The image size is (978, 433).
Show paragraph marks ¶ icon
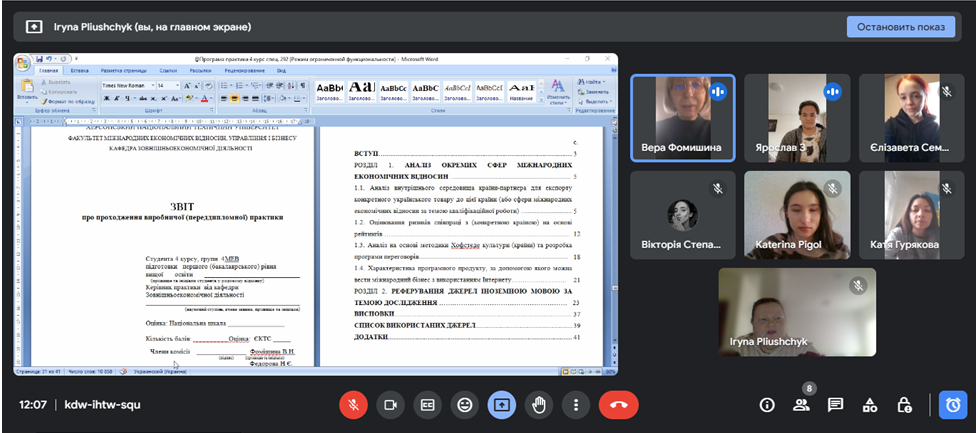(x=303, y=85)
